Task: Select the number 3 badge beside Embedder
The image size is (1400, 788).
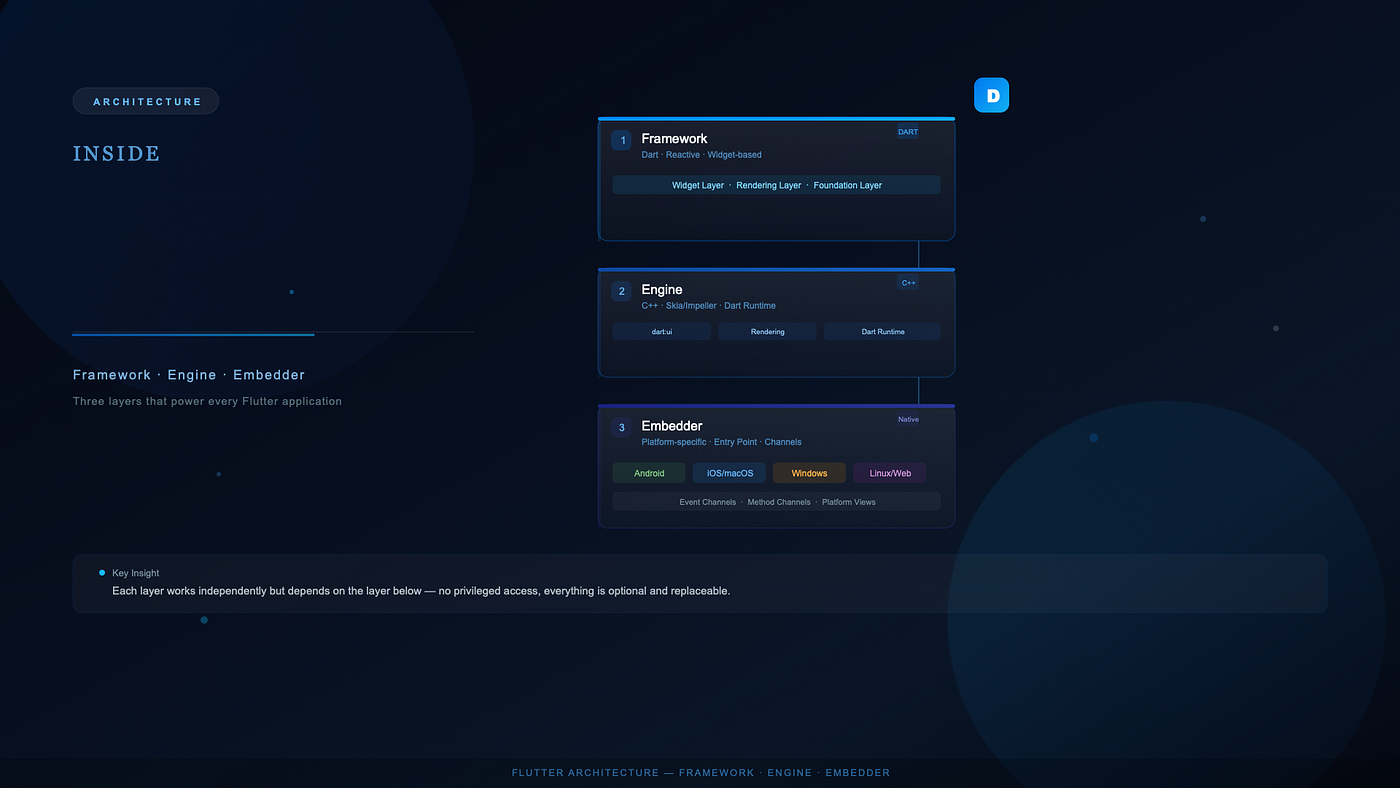Action: point(622,427)
